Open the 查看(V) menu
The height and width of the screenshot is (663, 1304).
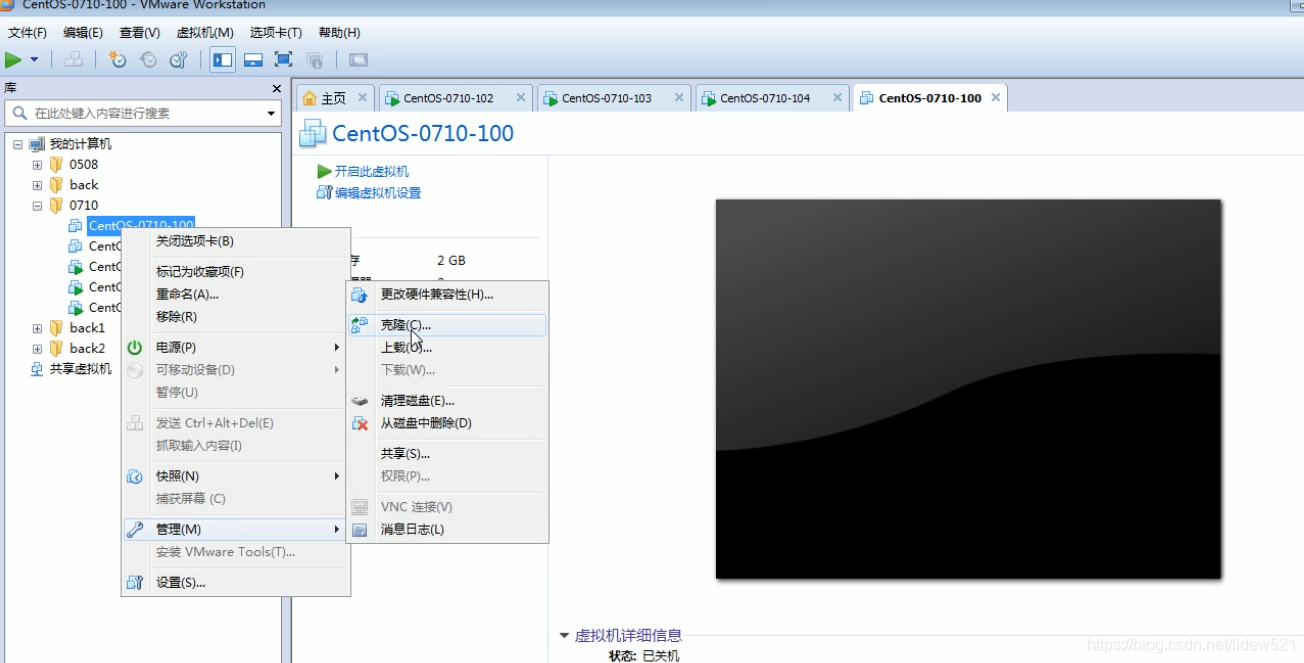click(139, 33)
